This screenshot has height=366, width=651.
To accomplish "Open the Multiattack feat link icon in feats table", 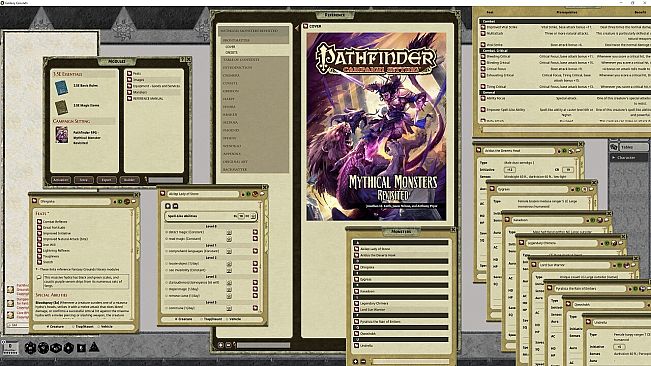I will click(x=483, y=33).
